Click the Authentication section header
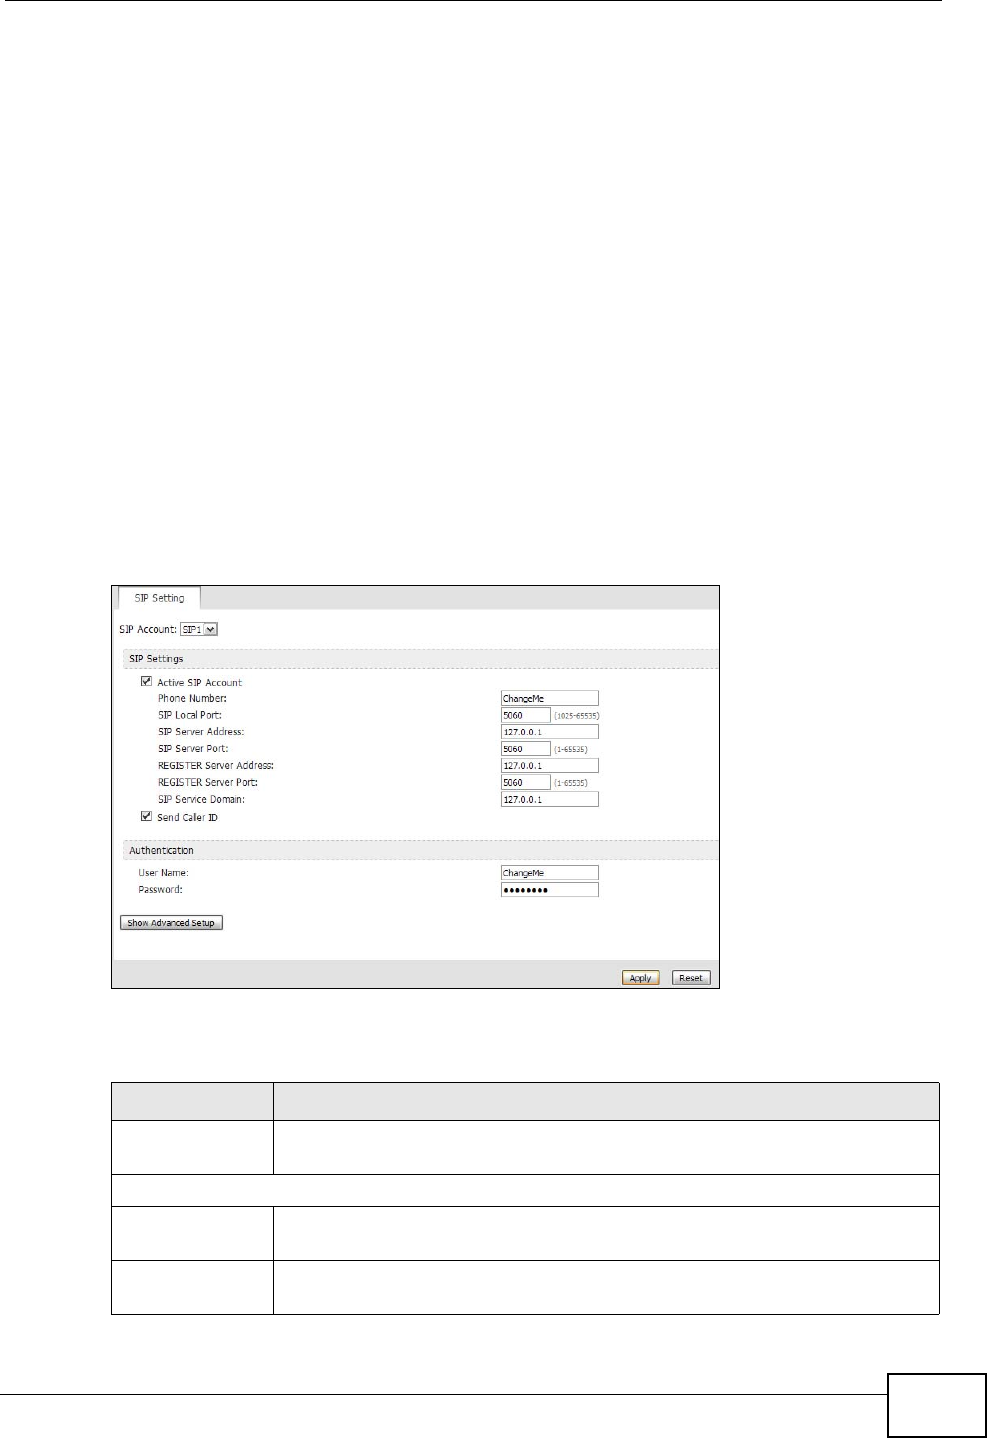This screenshot has height=1438, width=987. (419, 850)
